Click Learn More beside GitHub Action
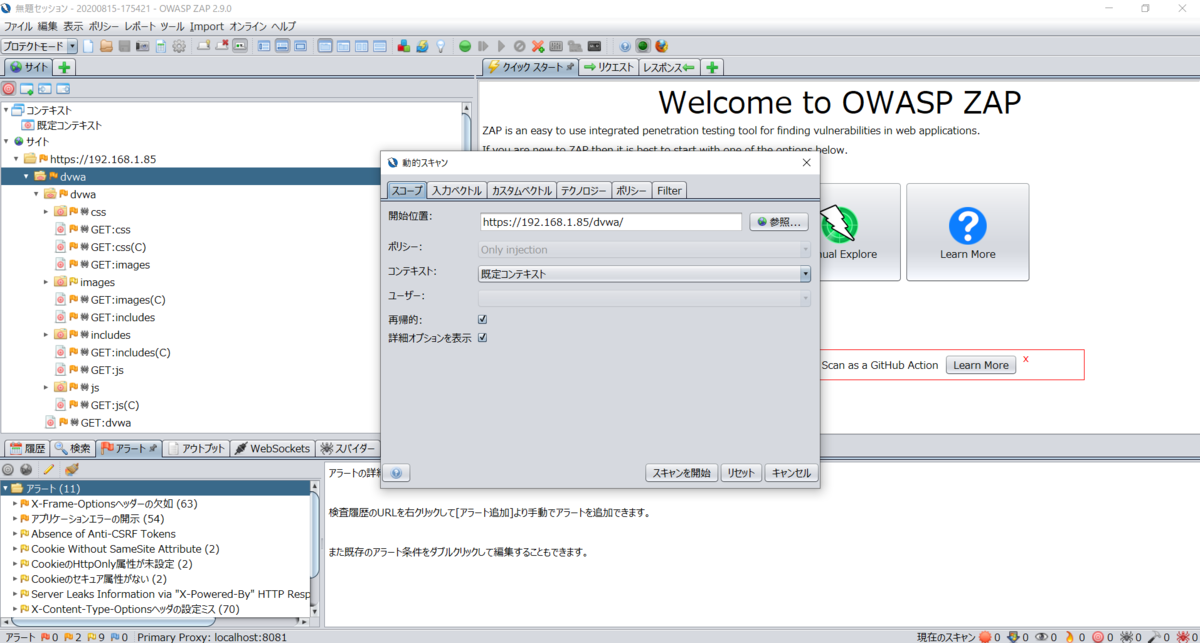1200x643 pixels. pos(981,365)
